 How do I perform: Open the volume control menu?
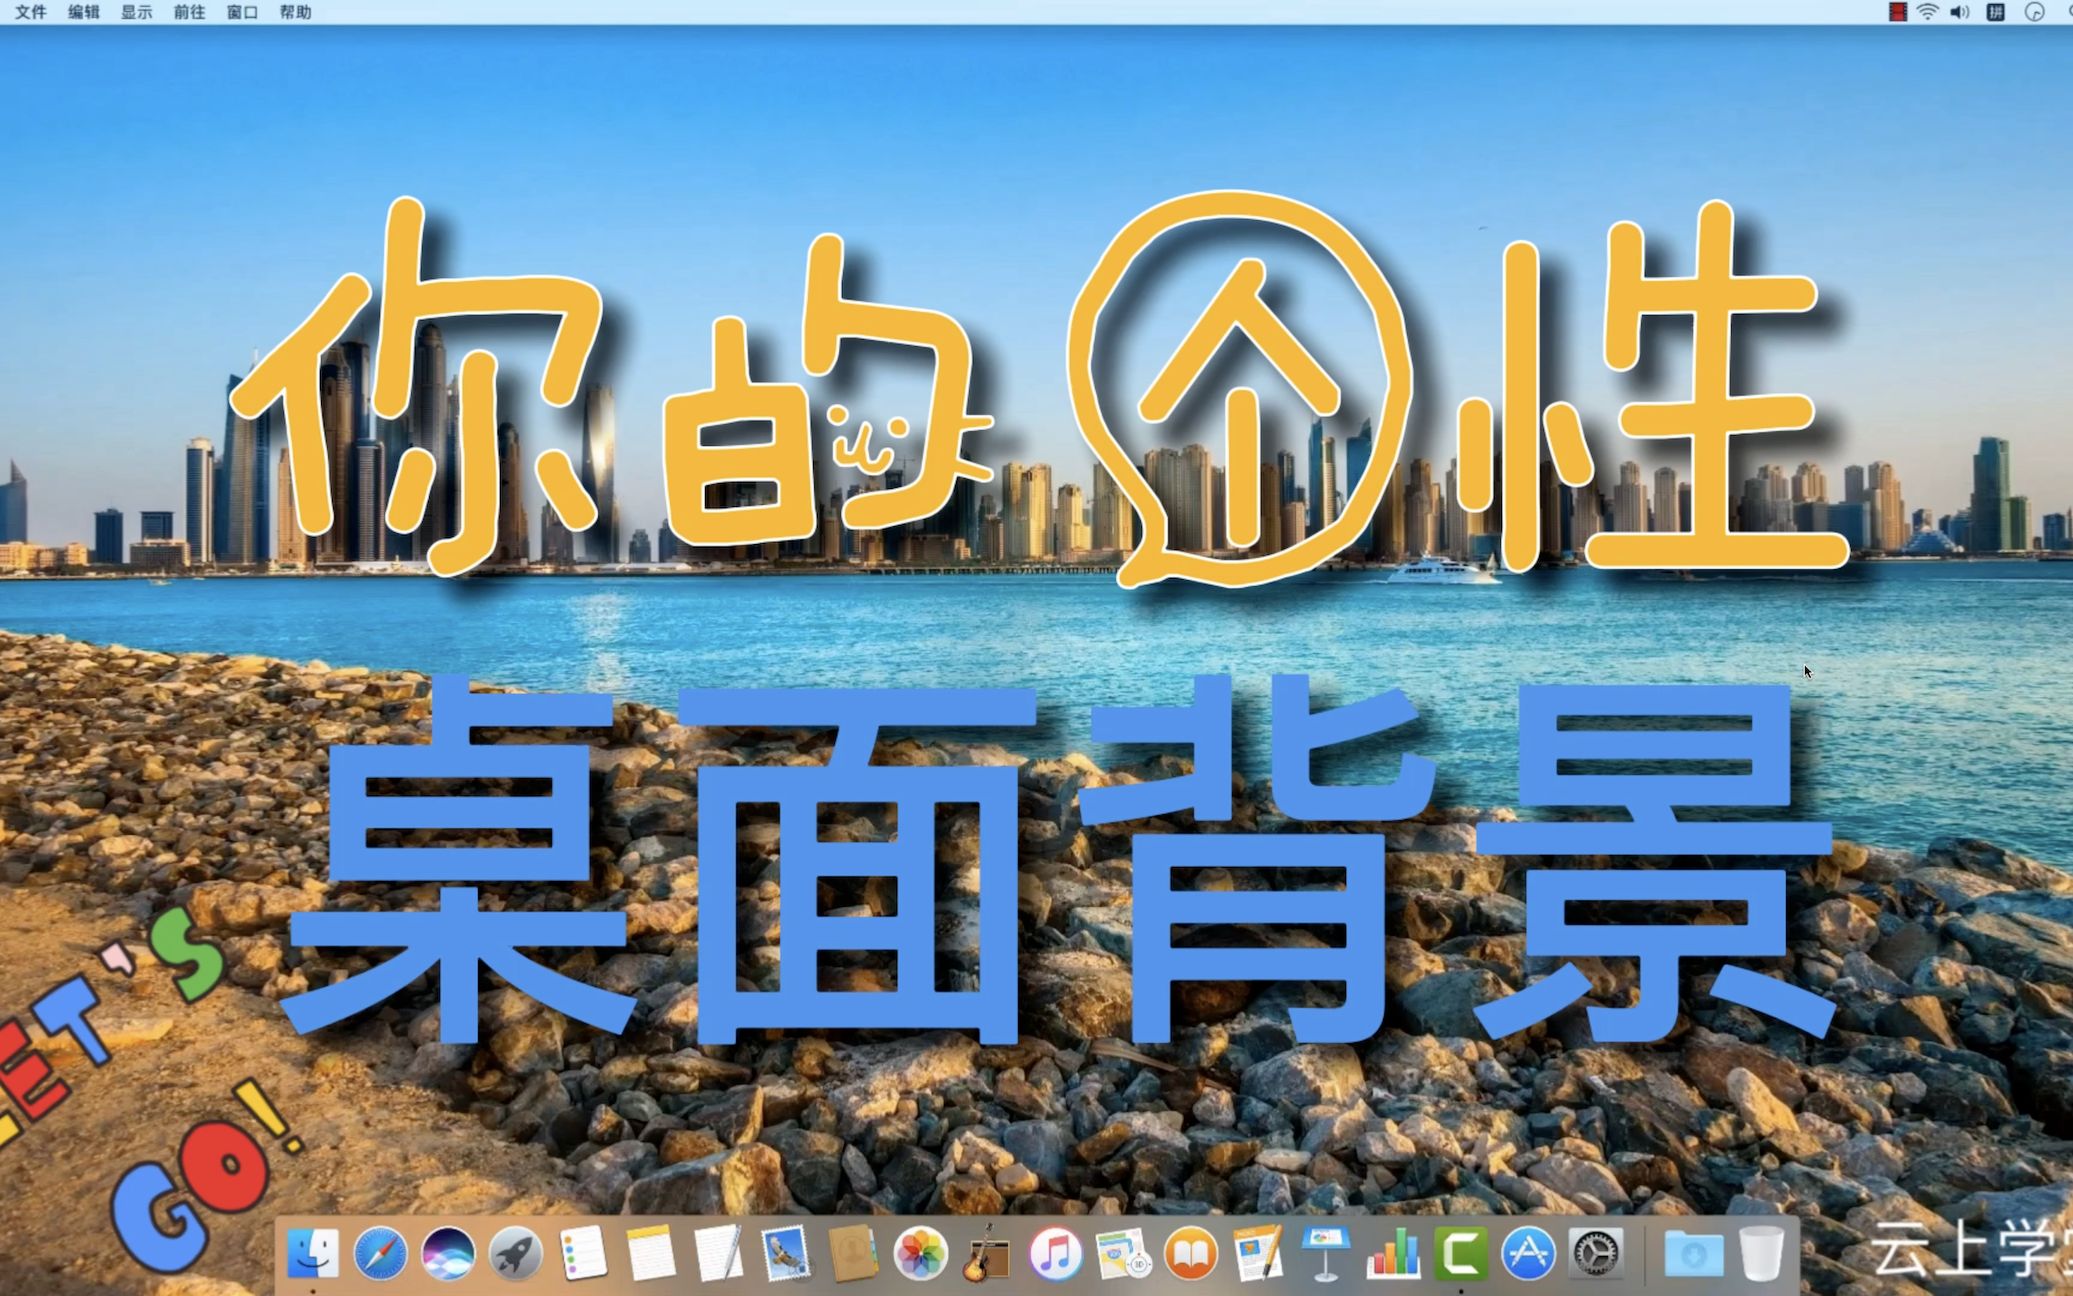[1960, 12]
